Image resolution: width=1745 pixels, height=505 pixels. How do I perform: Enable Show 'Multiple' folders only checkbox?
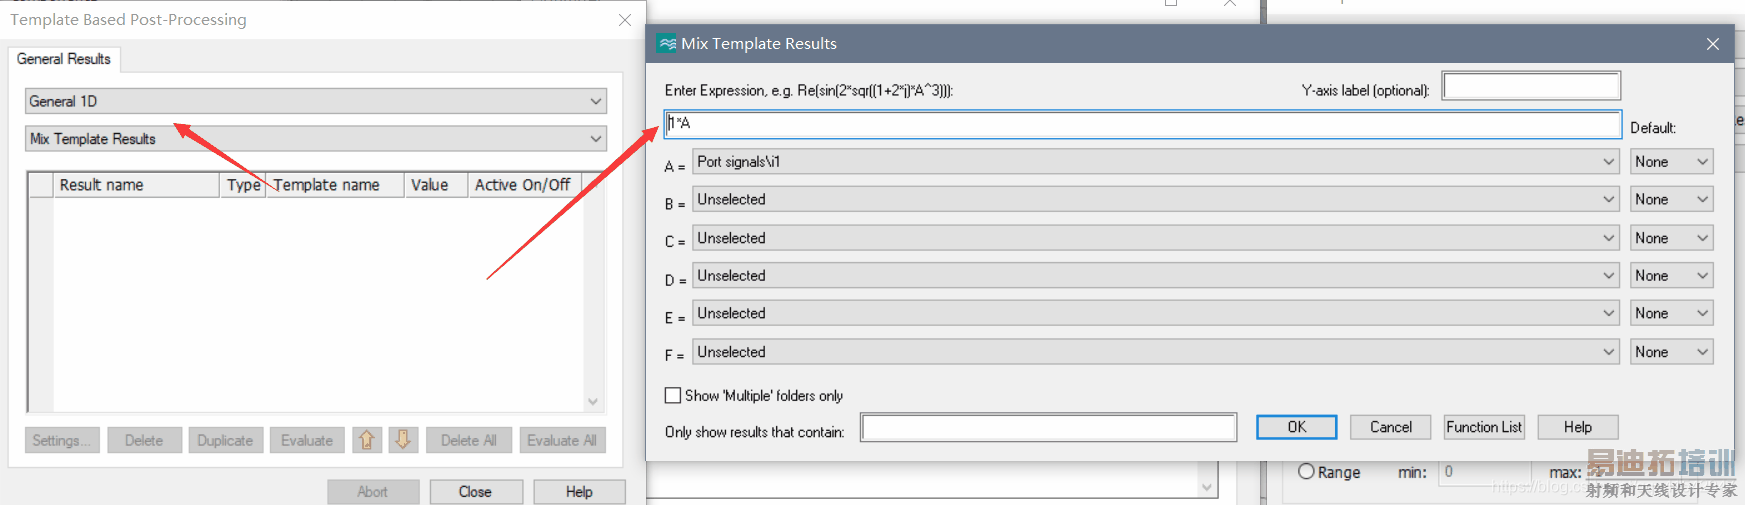pos(673,396)
